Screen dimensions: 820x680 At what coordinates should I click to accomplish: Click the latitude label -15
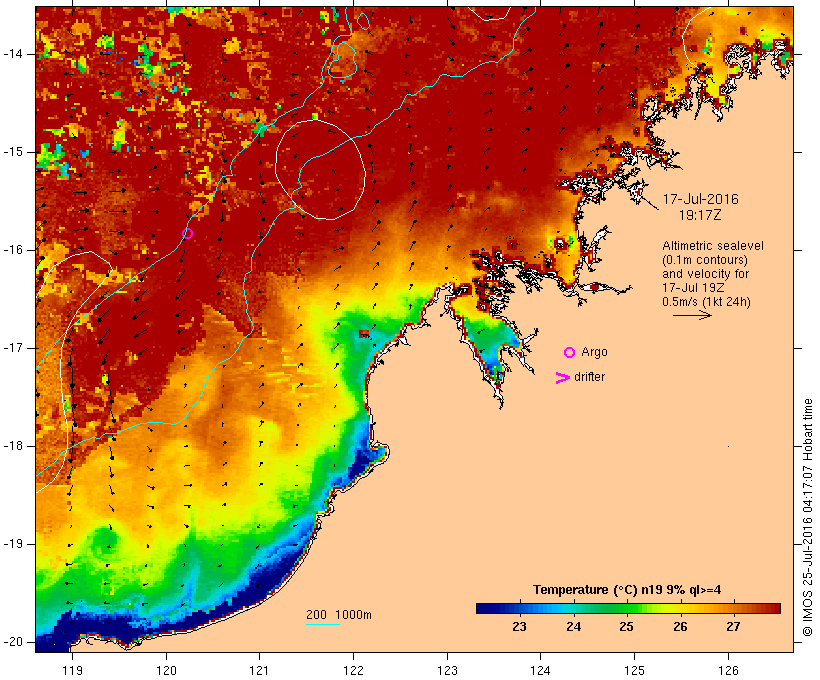pos(13,152)
